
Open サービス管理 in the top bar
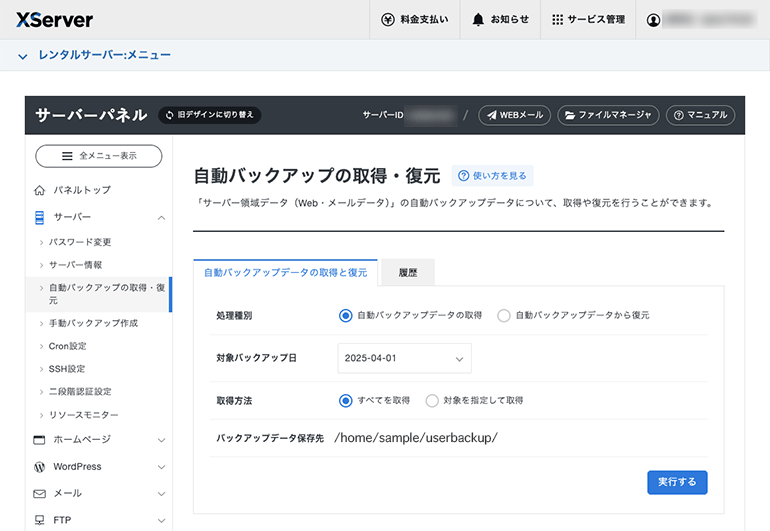588,20
